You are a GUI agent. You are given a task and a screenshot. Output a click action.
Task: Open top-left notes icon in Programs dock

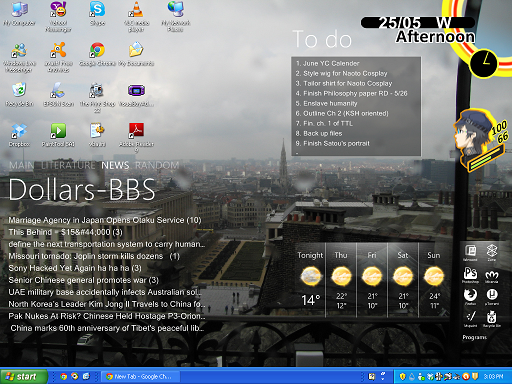point(470,252)
